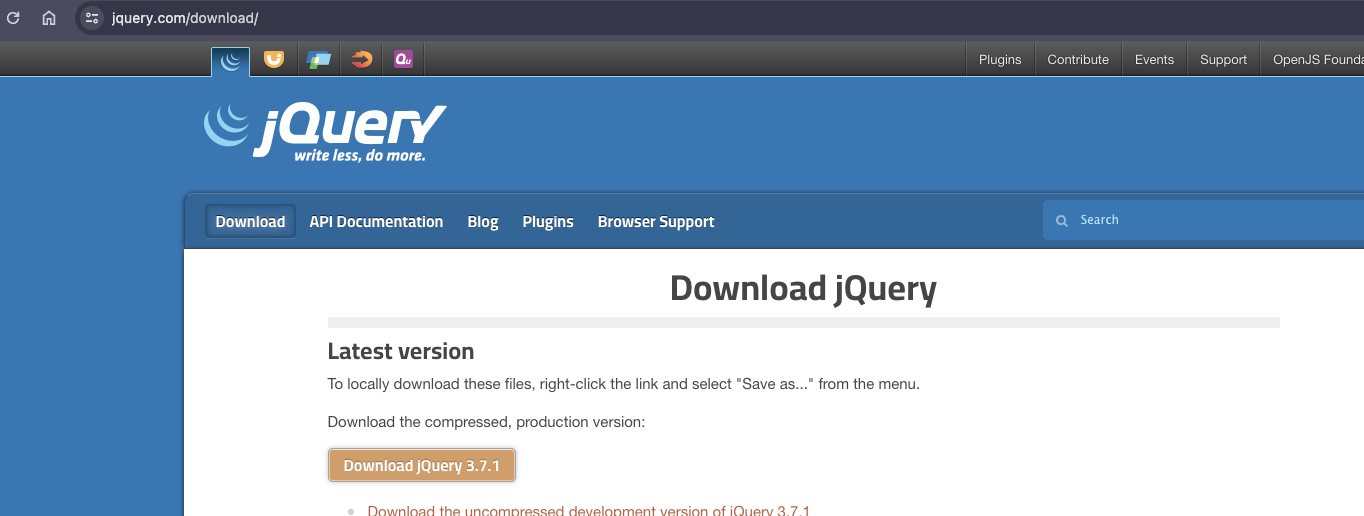Open Browser Support navigation item
This screenshot has height=516, width=1364.
656,222
